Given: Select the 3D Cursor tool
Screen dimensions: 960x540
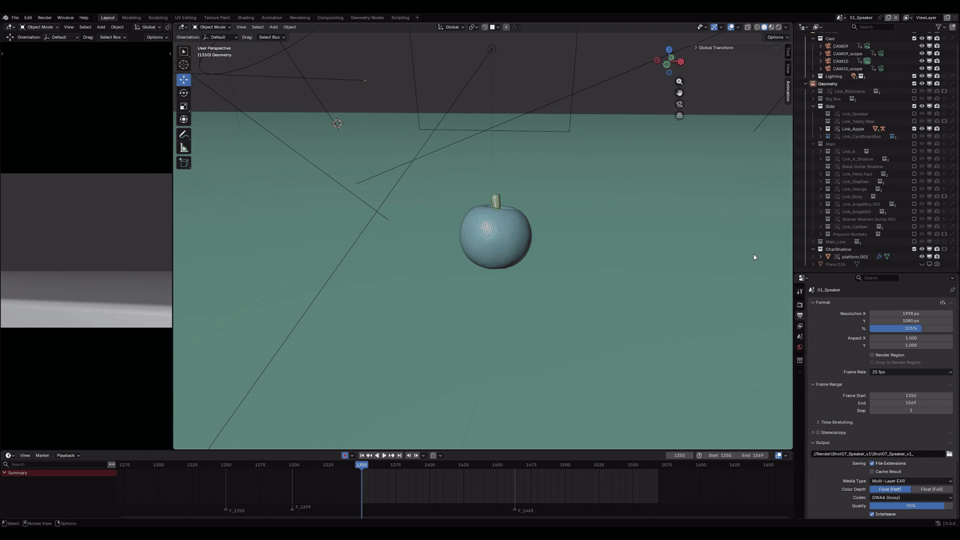Looking at the screenshot, I should click(x=184, y=65).
